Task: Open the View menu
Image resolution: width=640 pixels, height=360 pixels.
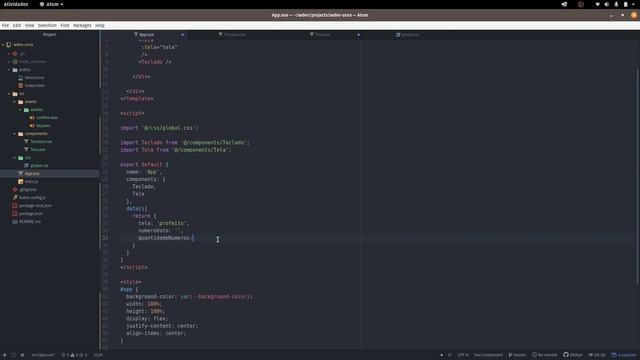Action: click(29, 25)
